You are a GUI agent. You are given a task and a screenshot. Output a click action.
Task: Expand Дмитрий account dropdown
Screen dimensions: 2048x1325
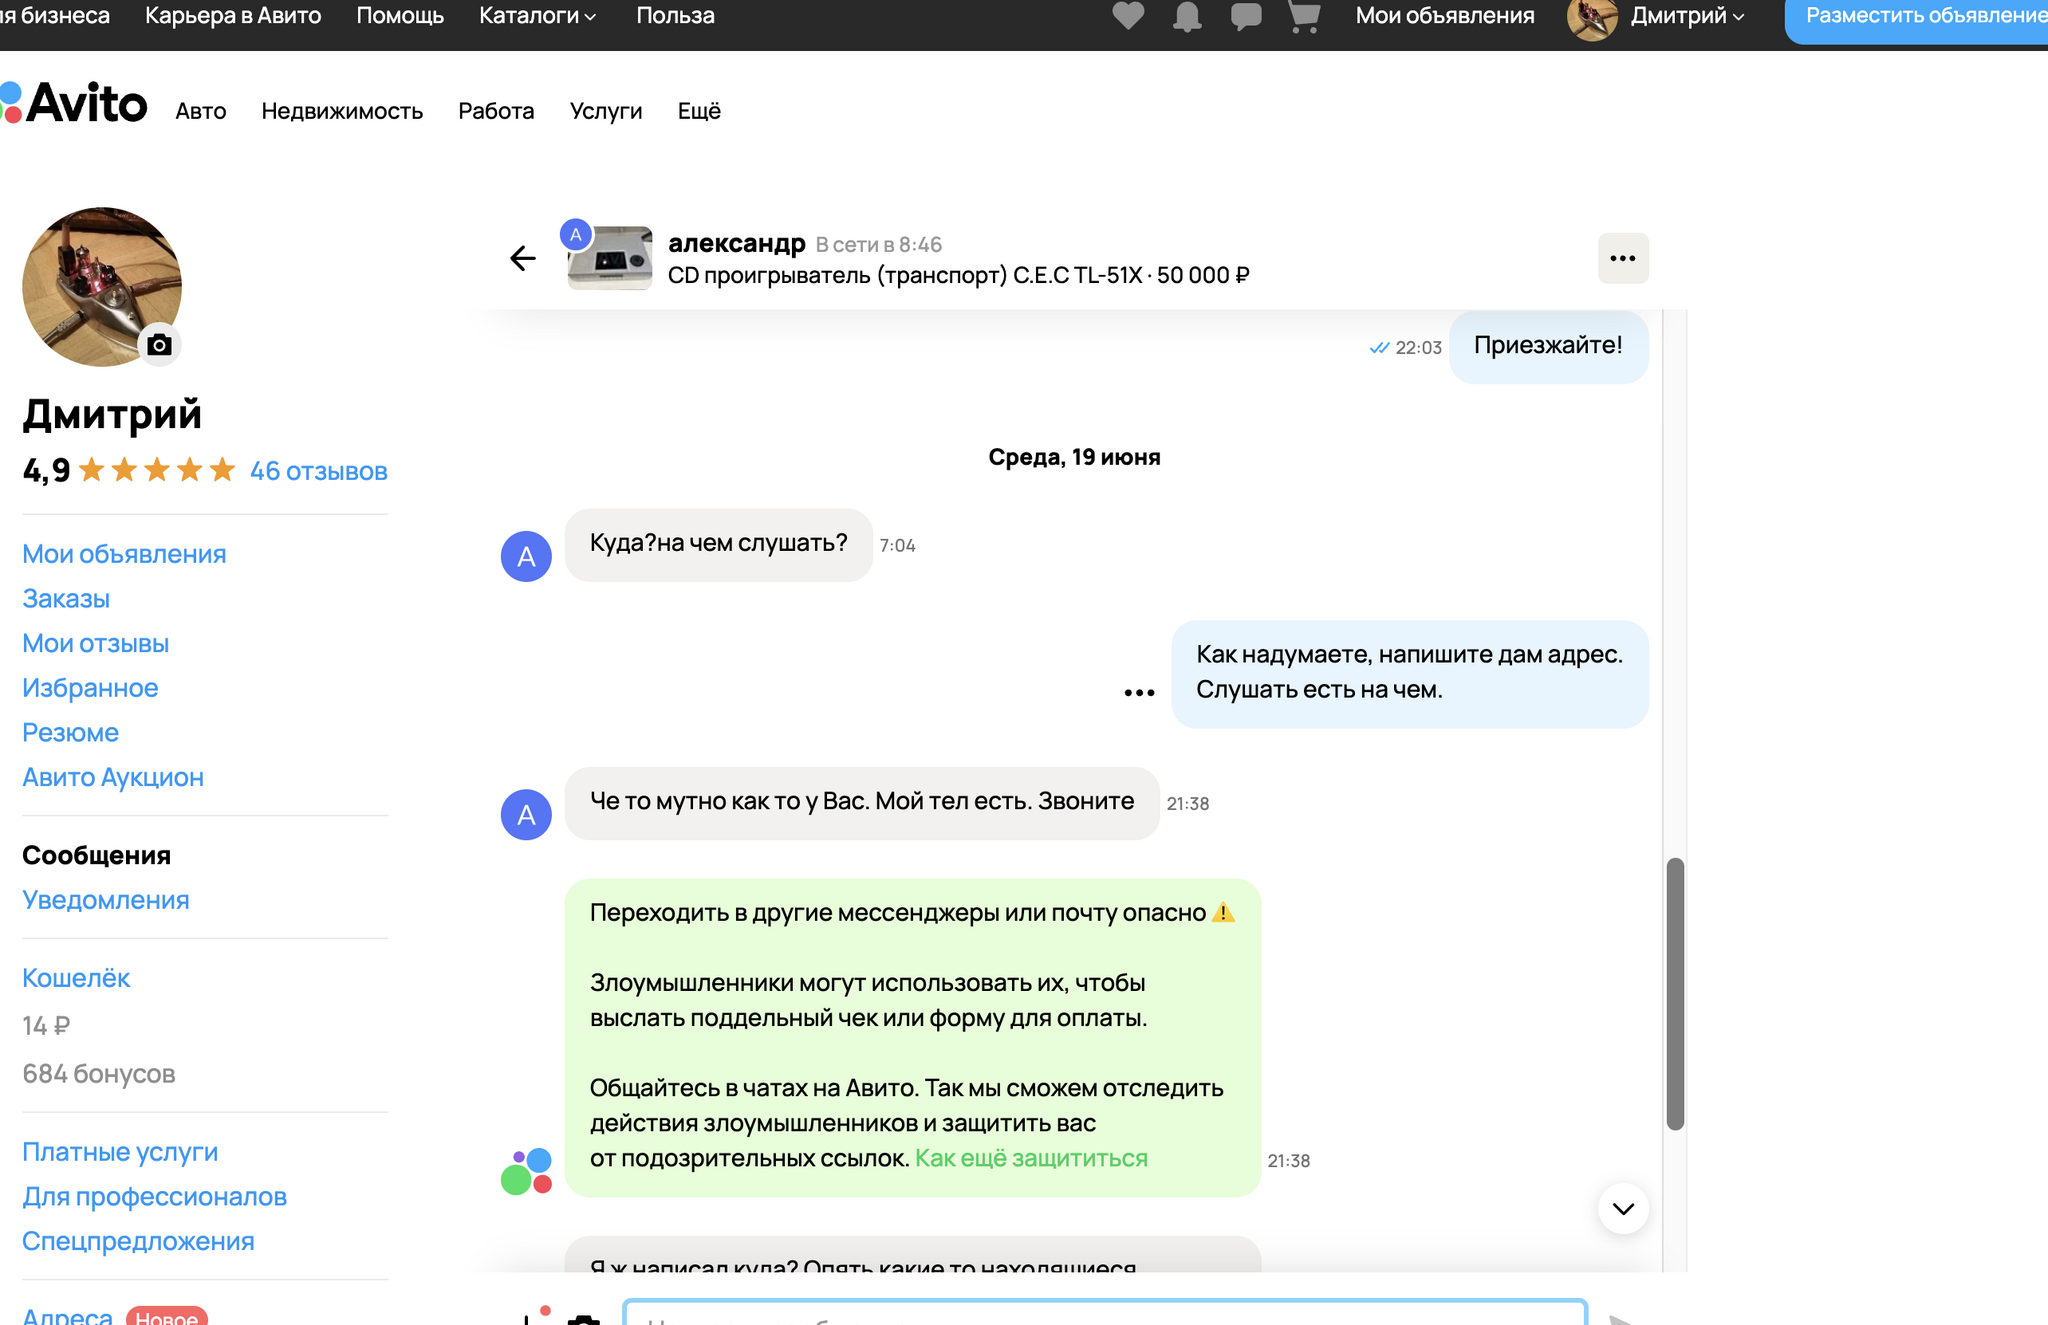(x=1688, y=16)
